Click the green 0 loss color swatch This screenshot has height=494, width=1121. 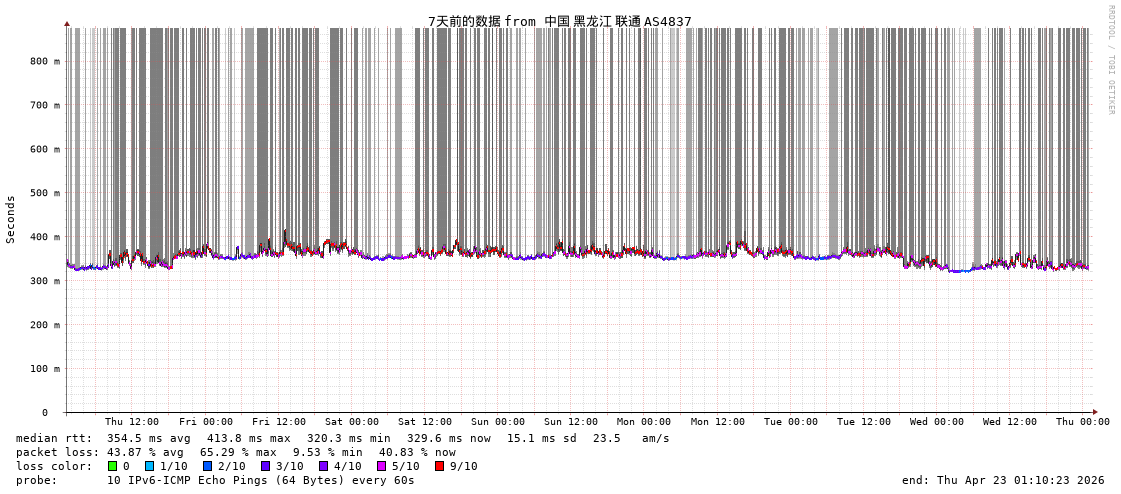(x=113, y=466)
